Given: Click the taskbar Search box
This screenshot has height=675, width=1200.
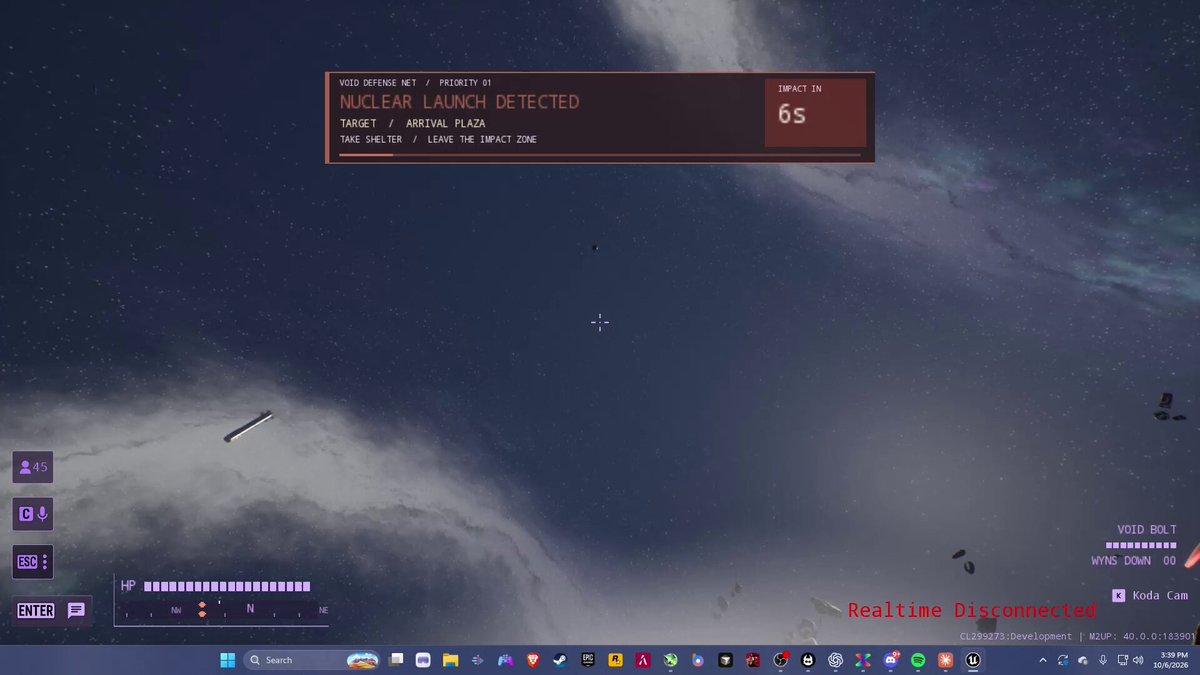Looking at the screenshot, I should 314,660.
